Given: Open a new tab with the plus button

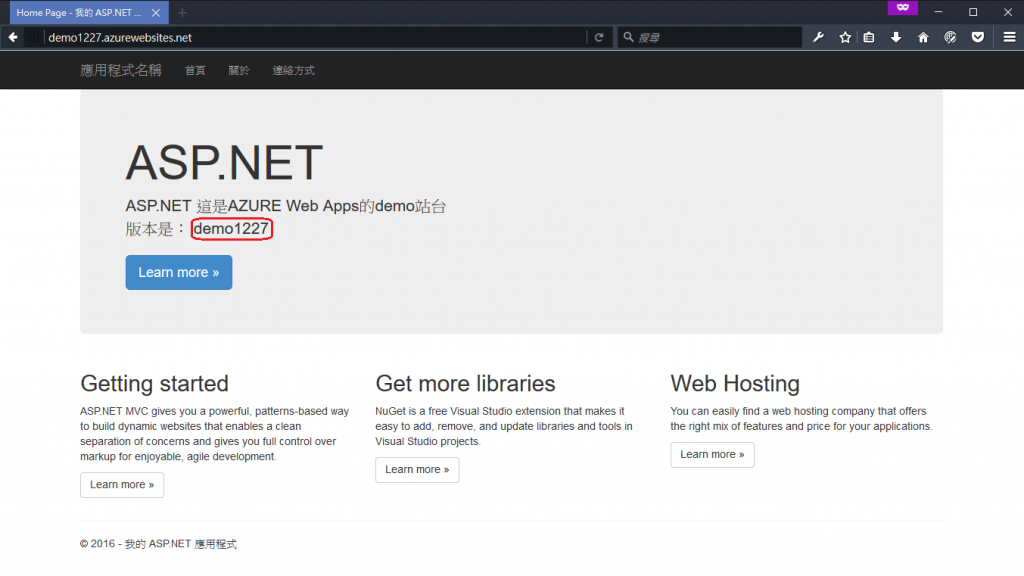Looking at the screenshot, I should (x=182, y=12).
